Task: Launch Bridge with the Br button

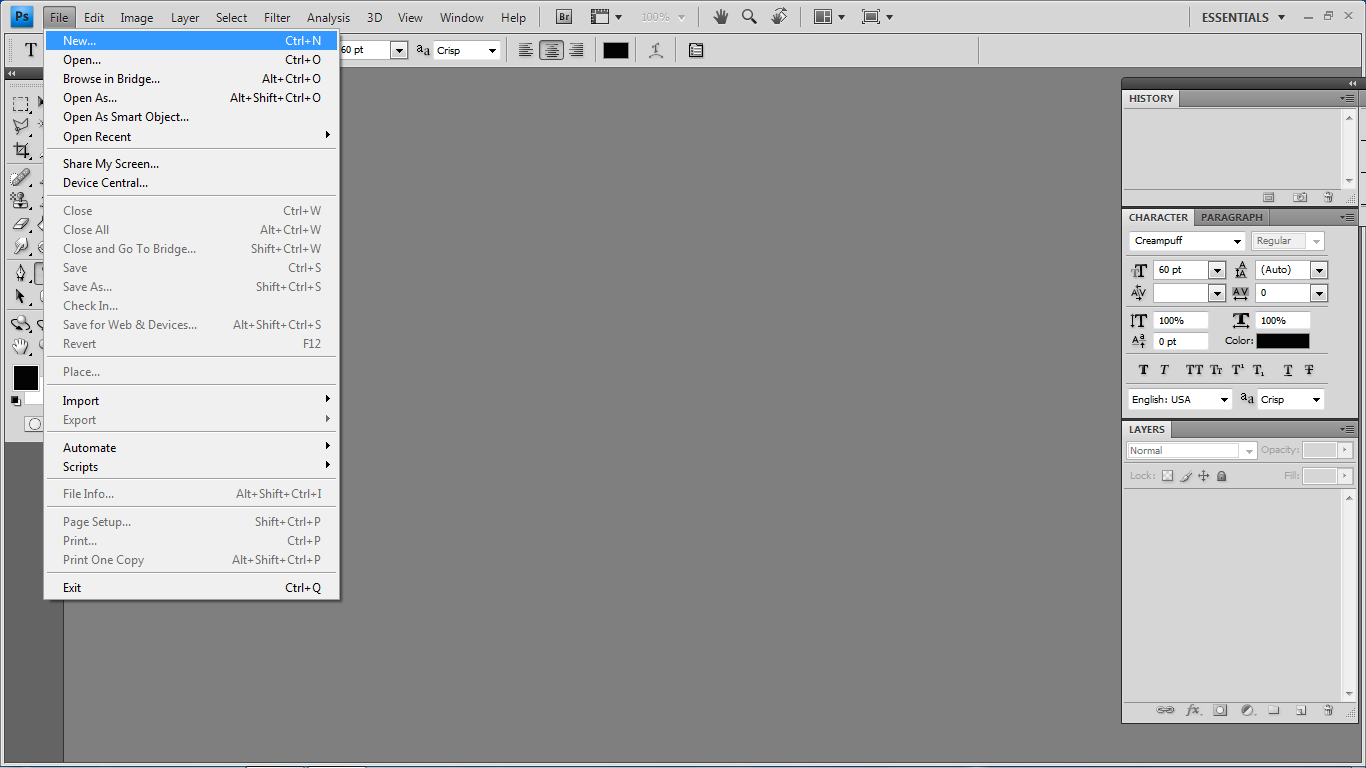Action: (x=564, y=17)
